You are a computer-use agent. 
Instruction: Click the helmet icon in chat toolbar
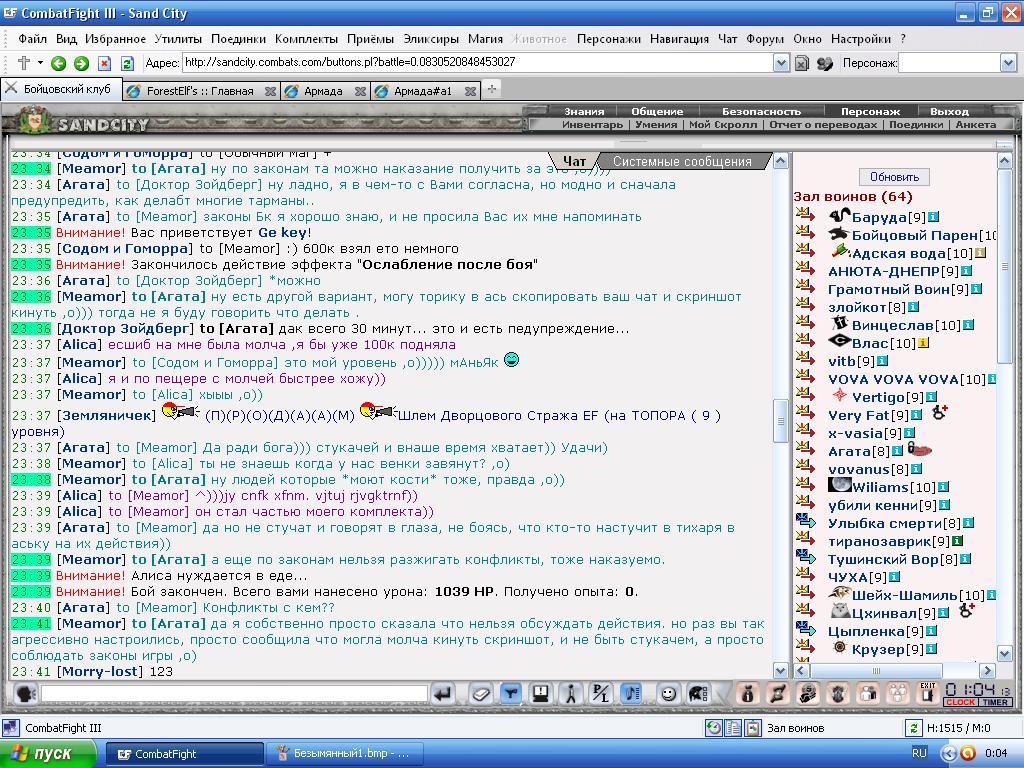click(x=698, y=693)
